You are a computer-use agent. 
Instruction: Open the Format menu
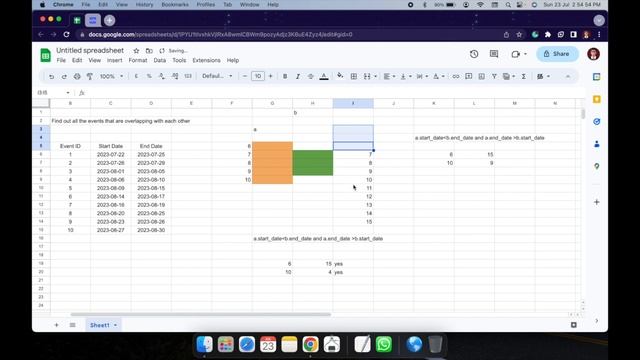(138, 60)
